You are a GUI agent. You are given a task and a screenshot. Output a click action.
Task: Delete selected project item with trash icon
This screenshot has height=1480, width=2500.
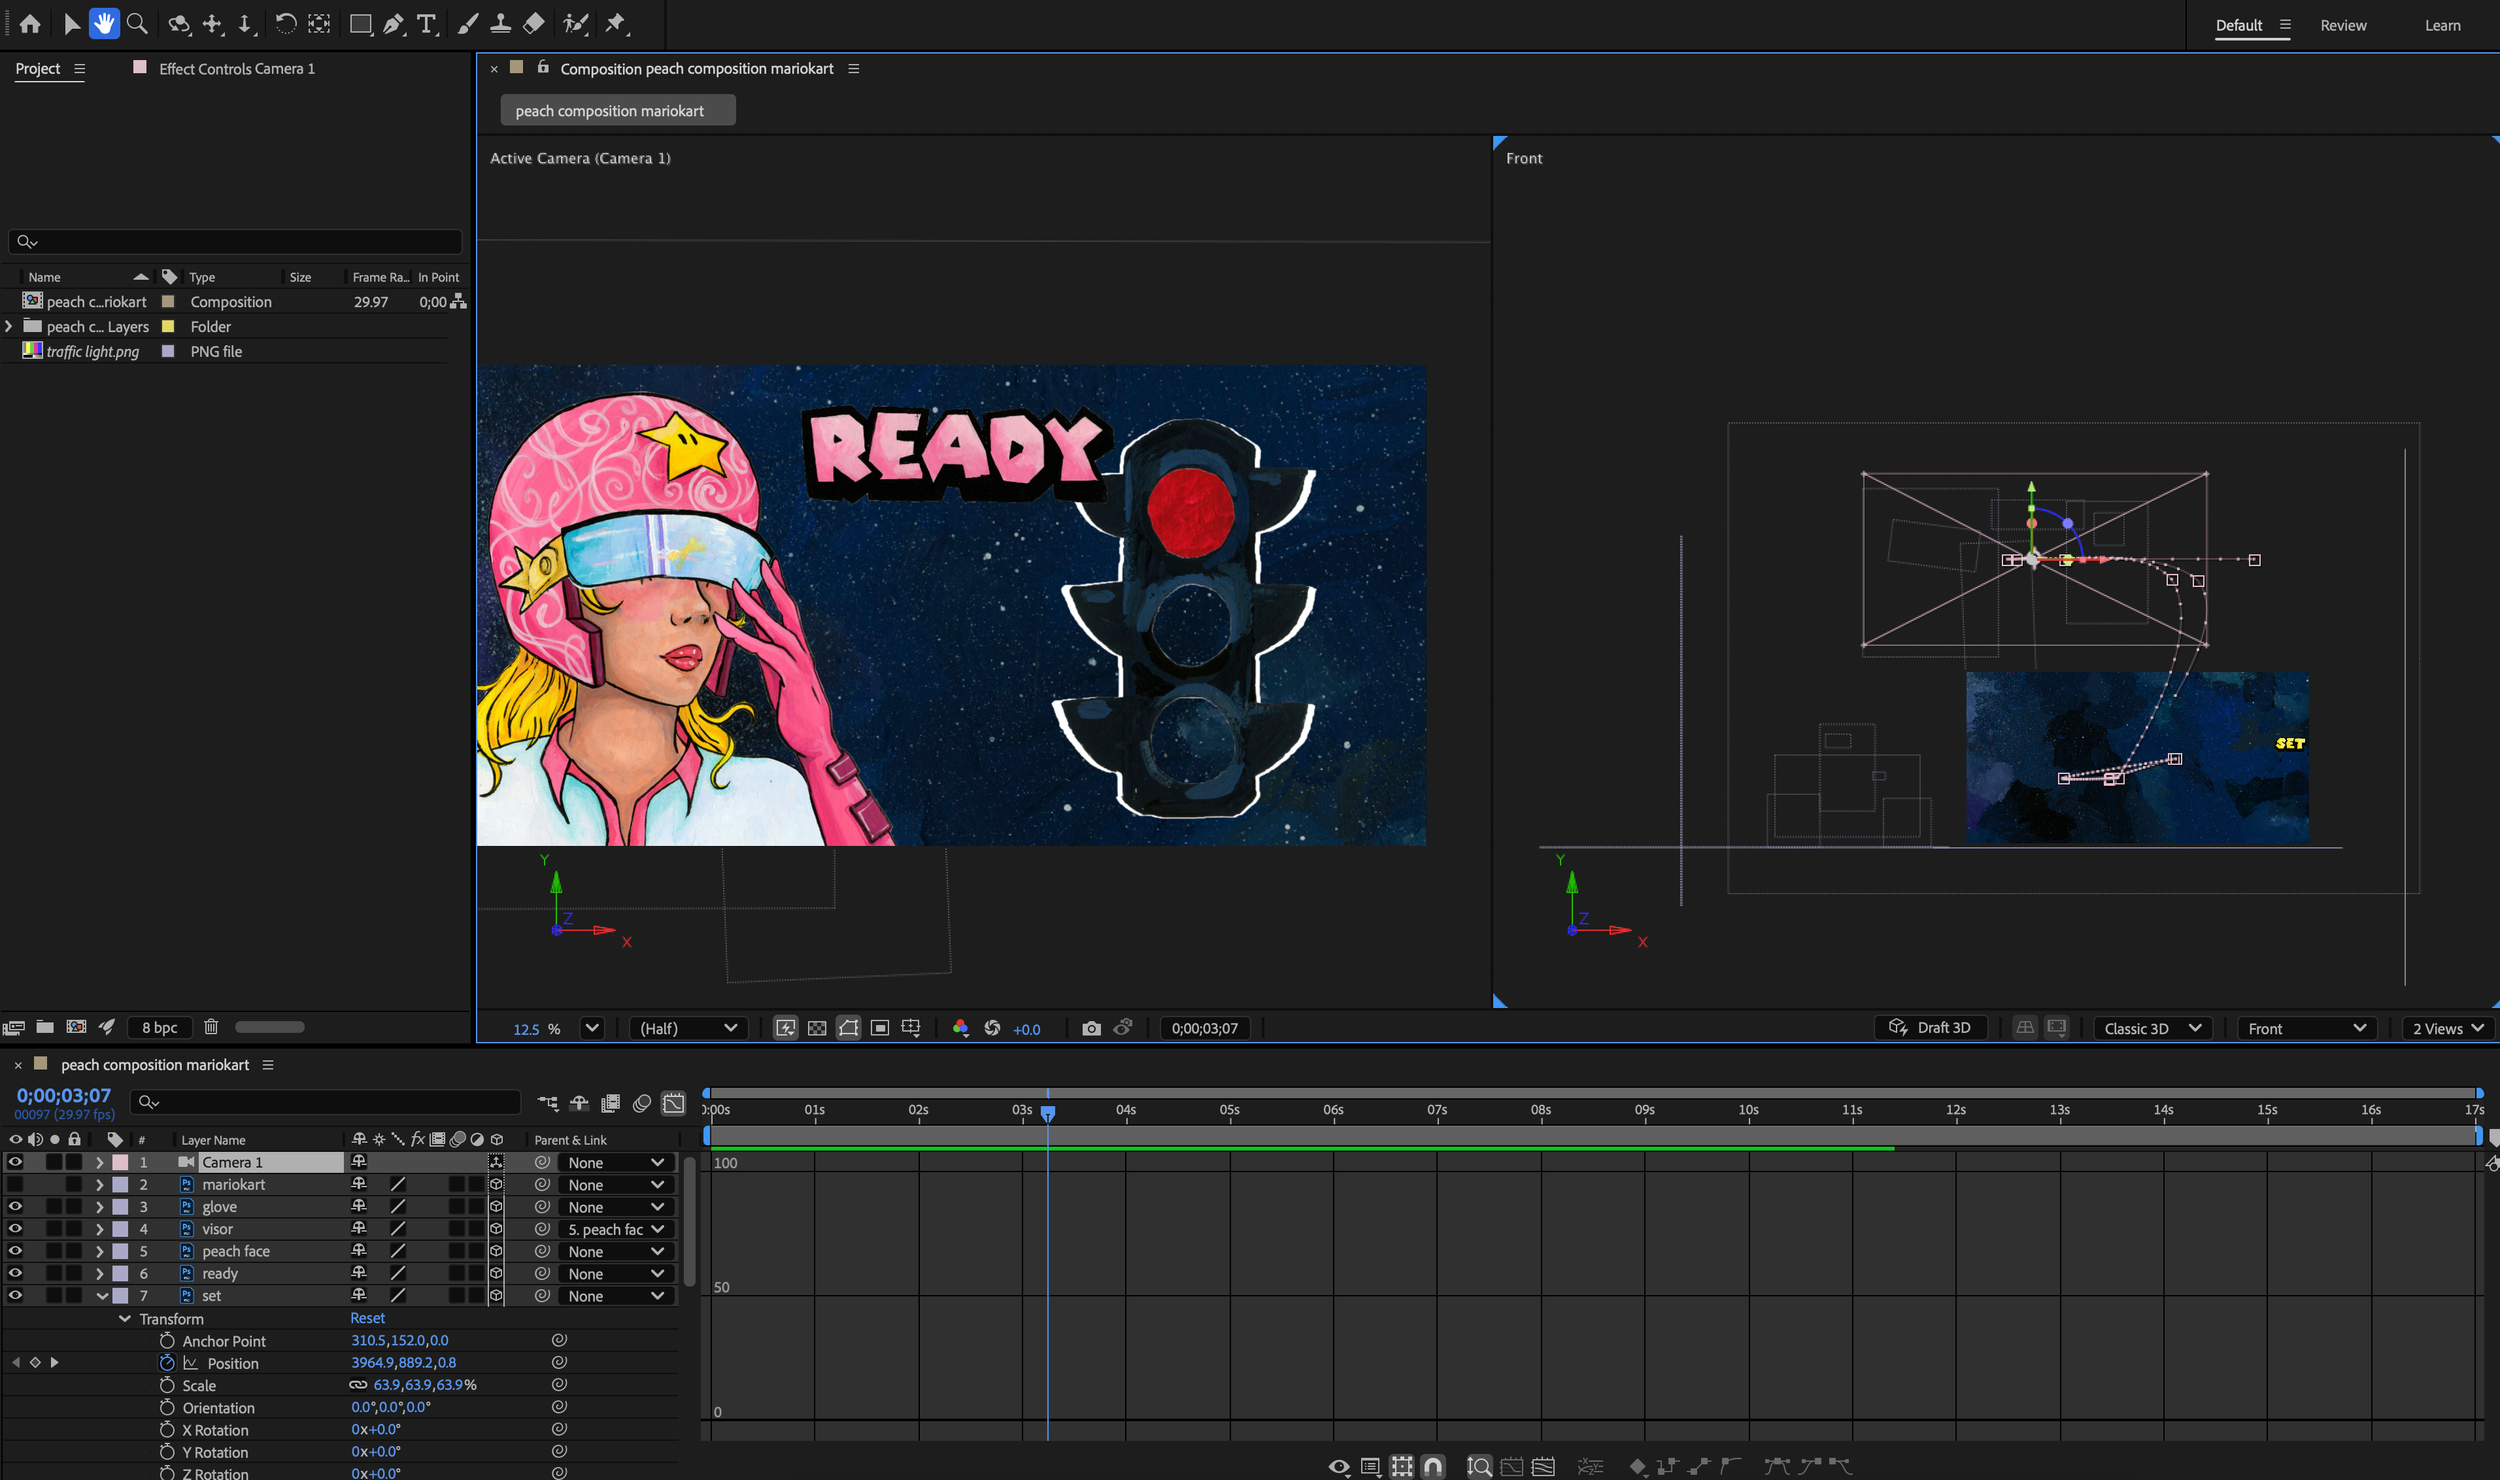[x=211, y=1027]
